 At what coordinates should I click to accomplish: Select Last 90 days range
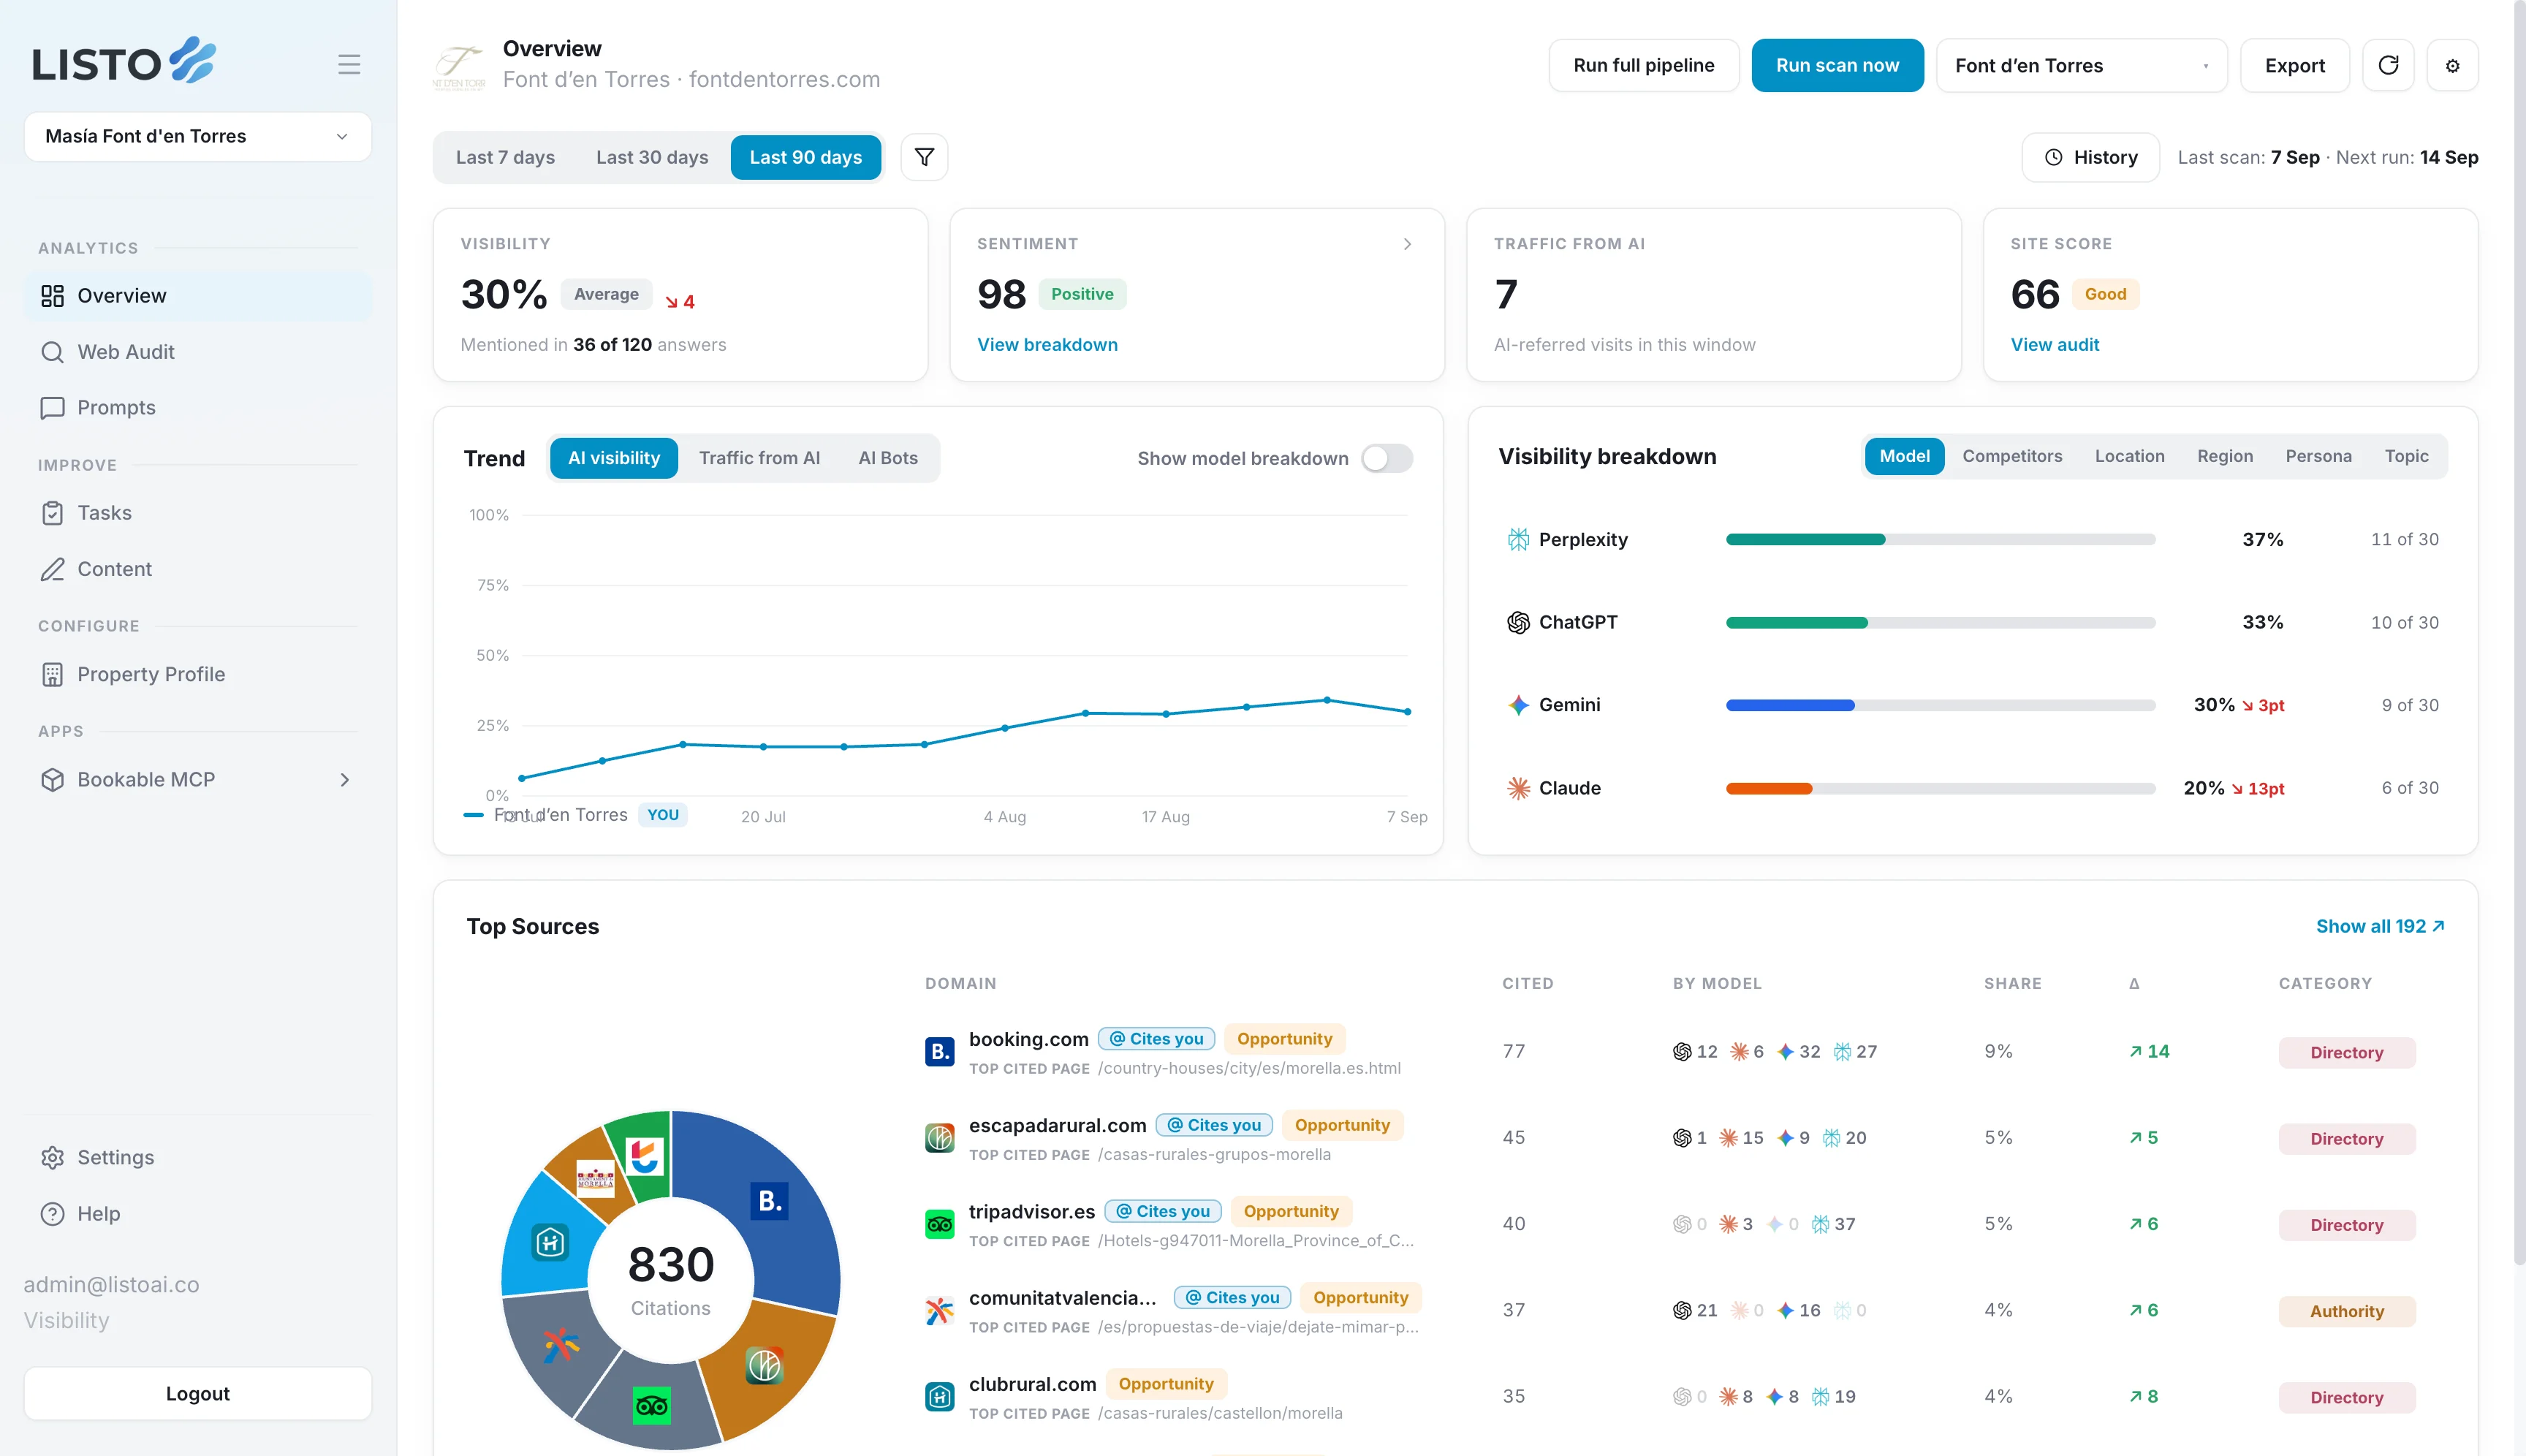[x=805, y=157]
